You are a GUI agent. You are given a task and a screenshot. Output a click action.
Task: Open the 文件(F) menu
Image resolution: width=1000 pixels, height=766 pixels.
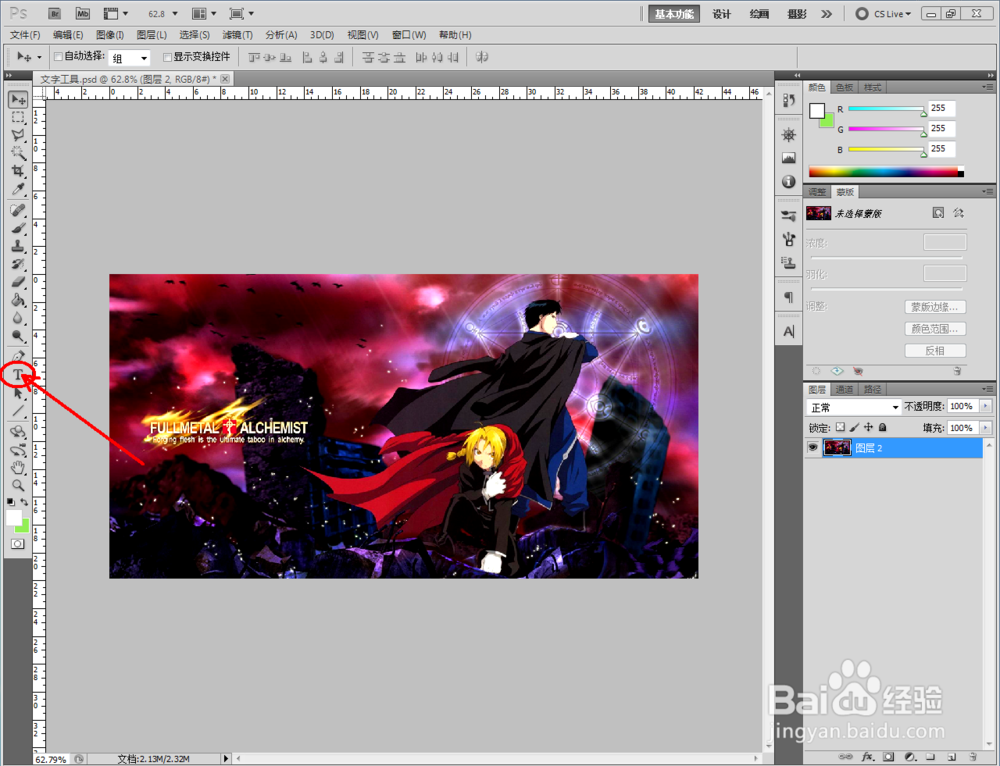point(26,35)
